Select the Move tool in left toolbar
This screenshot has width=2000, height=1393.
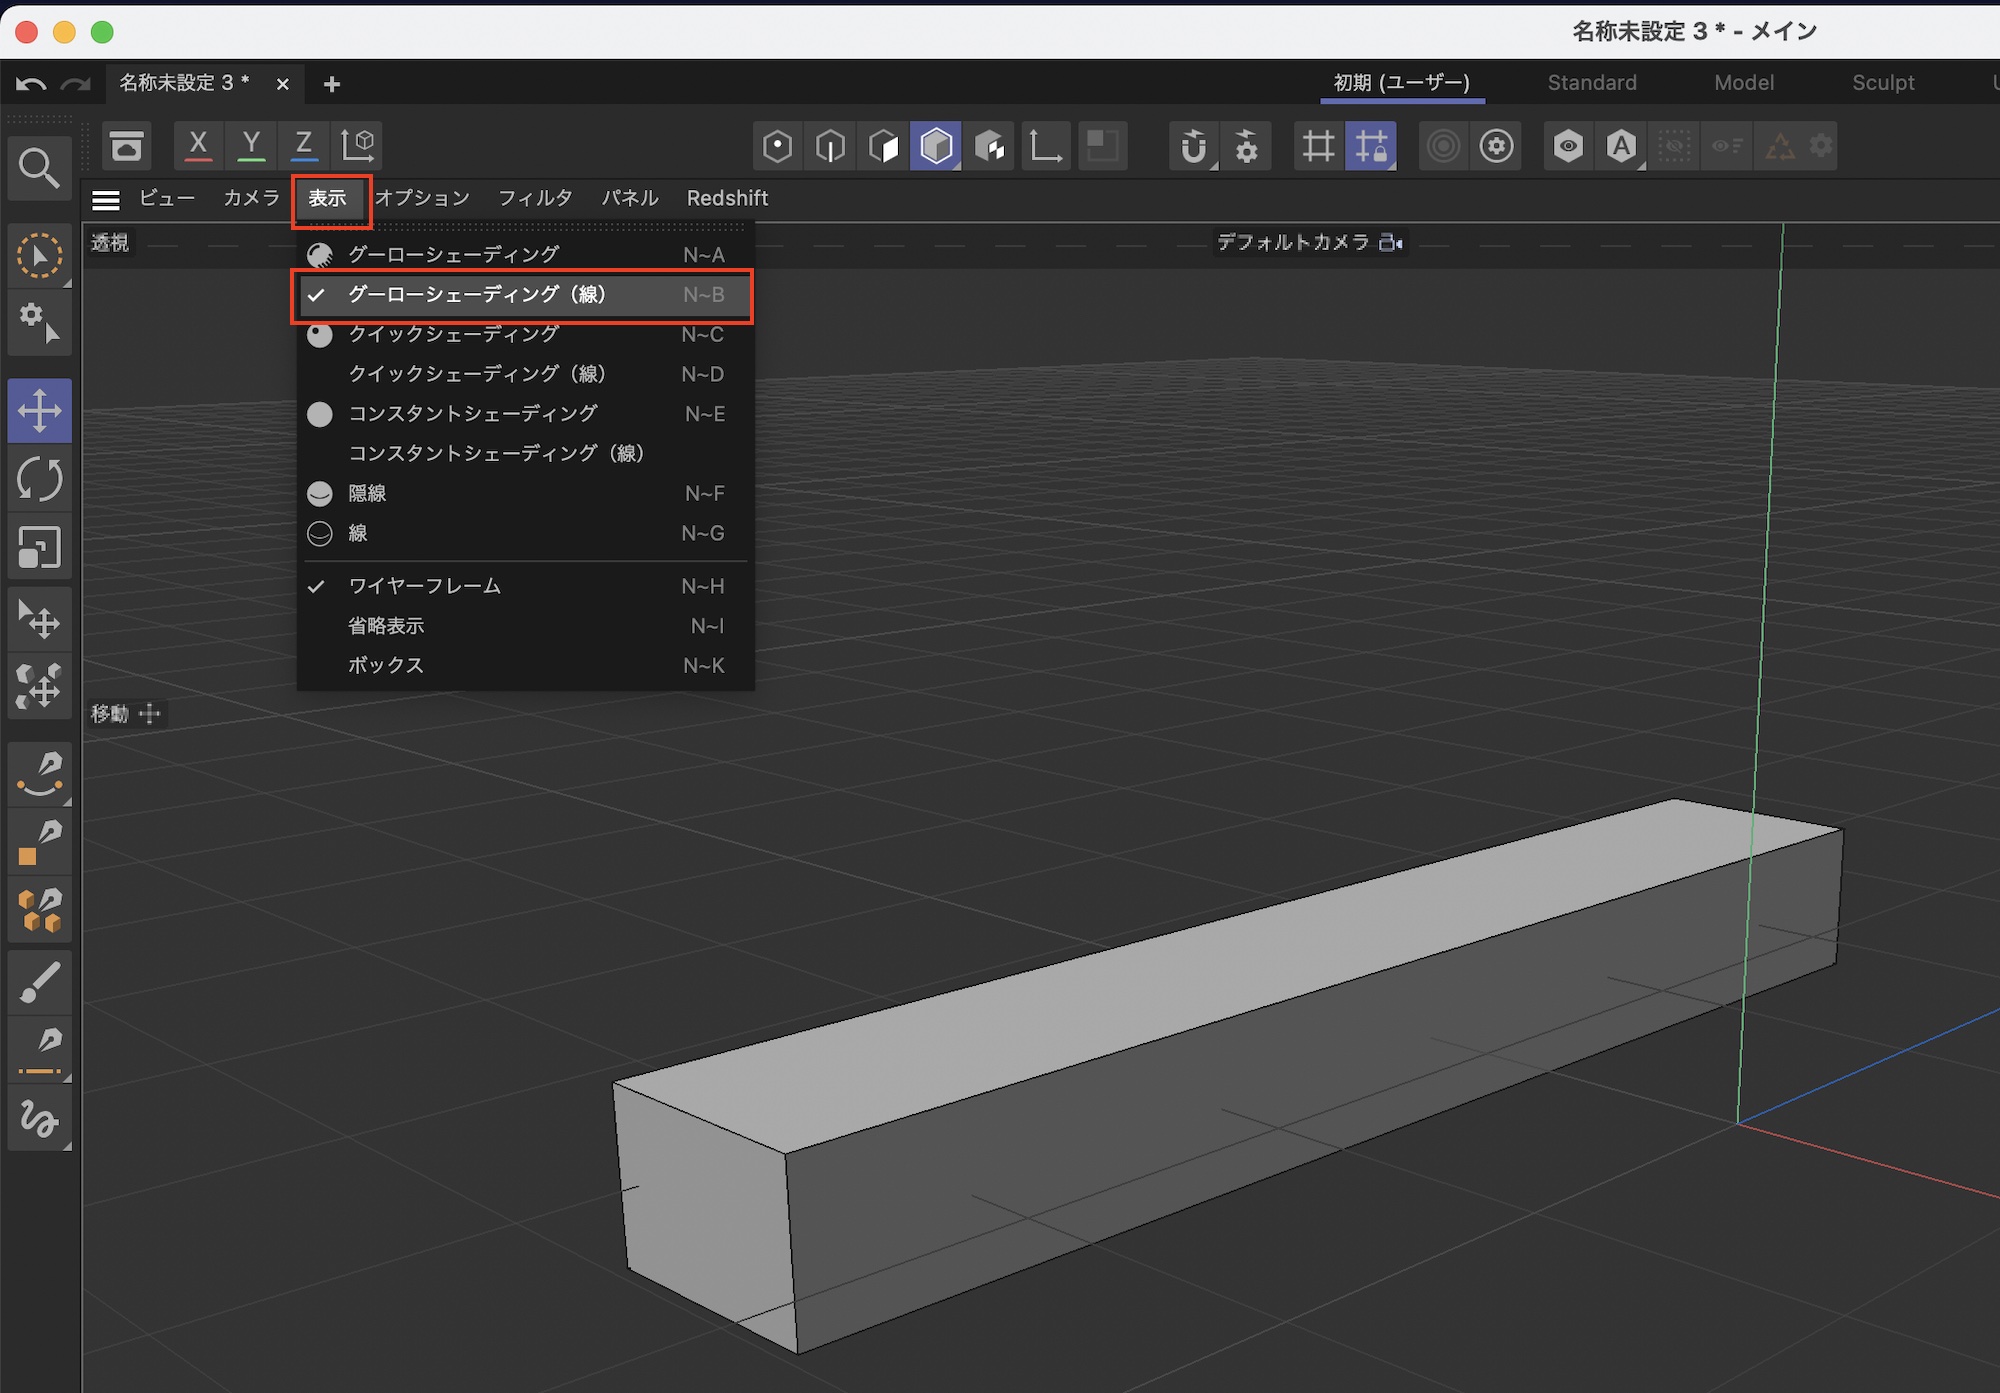click(40, 410)
